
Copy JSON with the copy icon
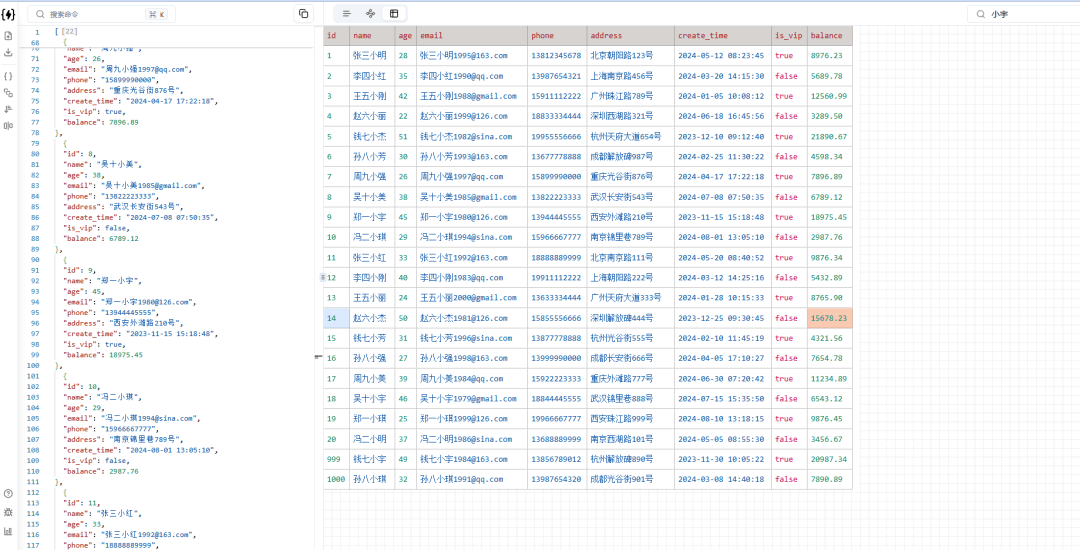[303, 14]
